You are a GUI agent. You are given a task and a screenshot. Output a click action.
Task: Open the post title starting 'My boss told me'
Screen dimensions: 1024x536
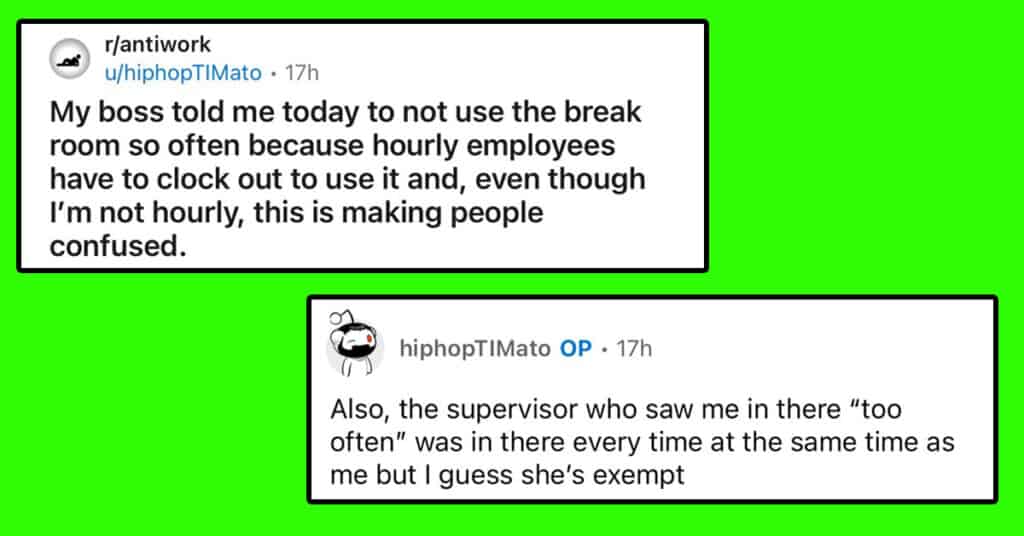click(x=347, y=179)
